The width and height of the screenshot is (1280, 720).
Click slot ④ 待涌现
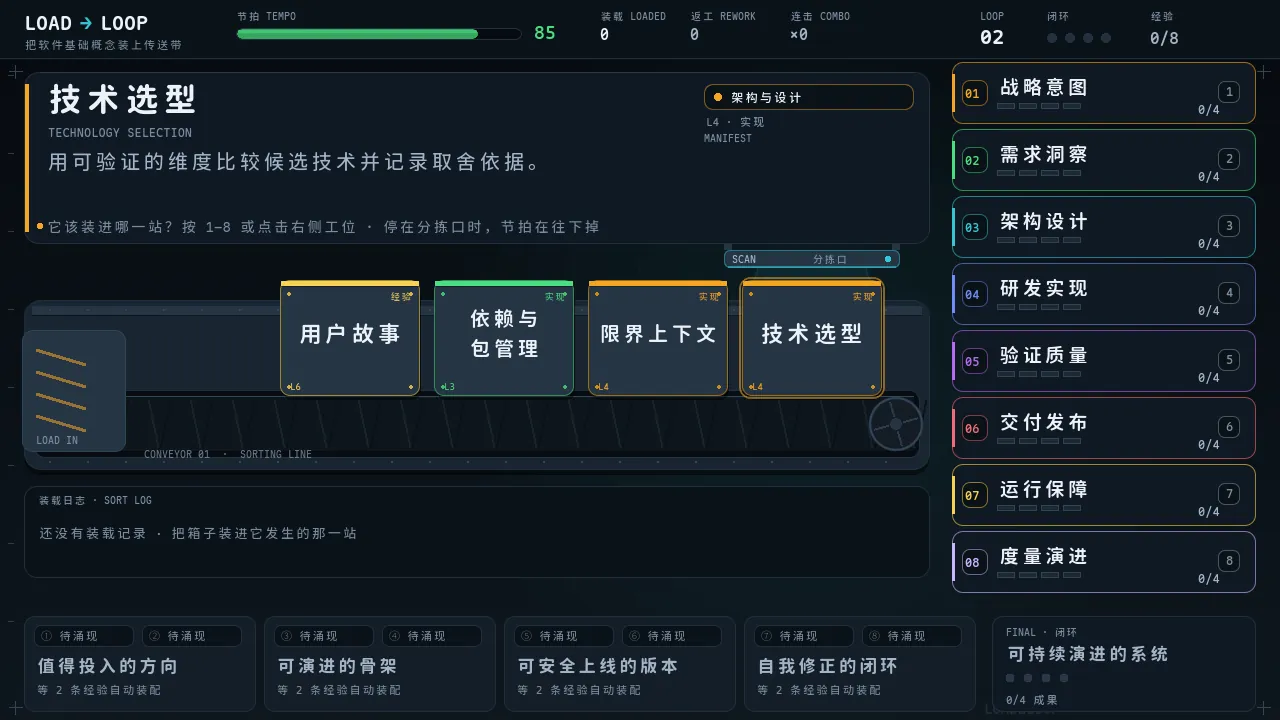pos(432,636)
